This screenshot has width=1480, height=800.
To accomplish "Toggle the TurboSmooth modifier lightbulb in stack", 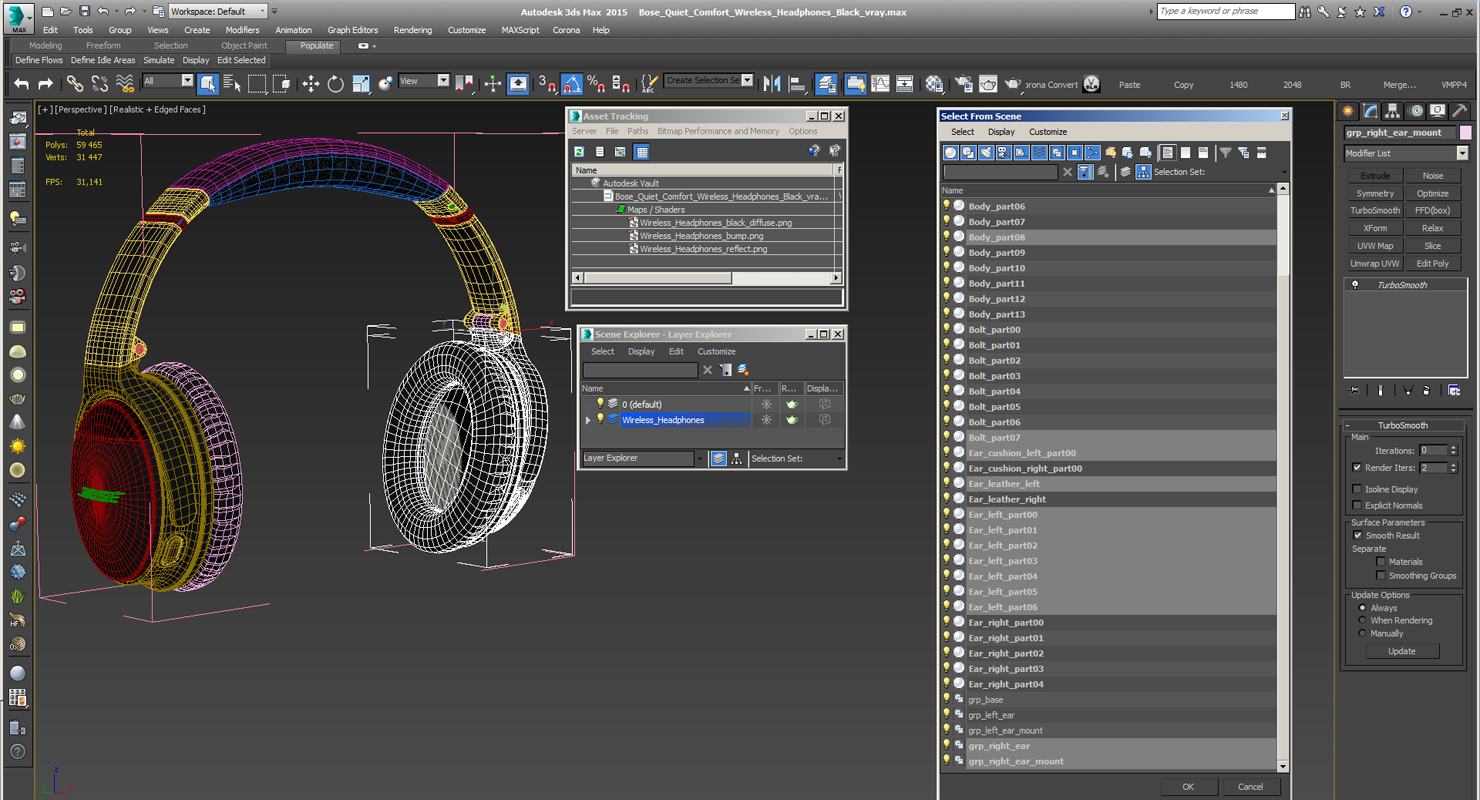I will coord(1355,285).
